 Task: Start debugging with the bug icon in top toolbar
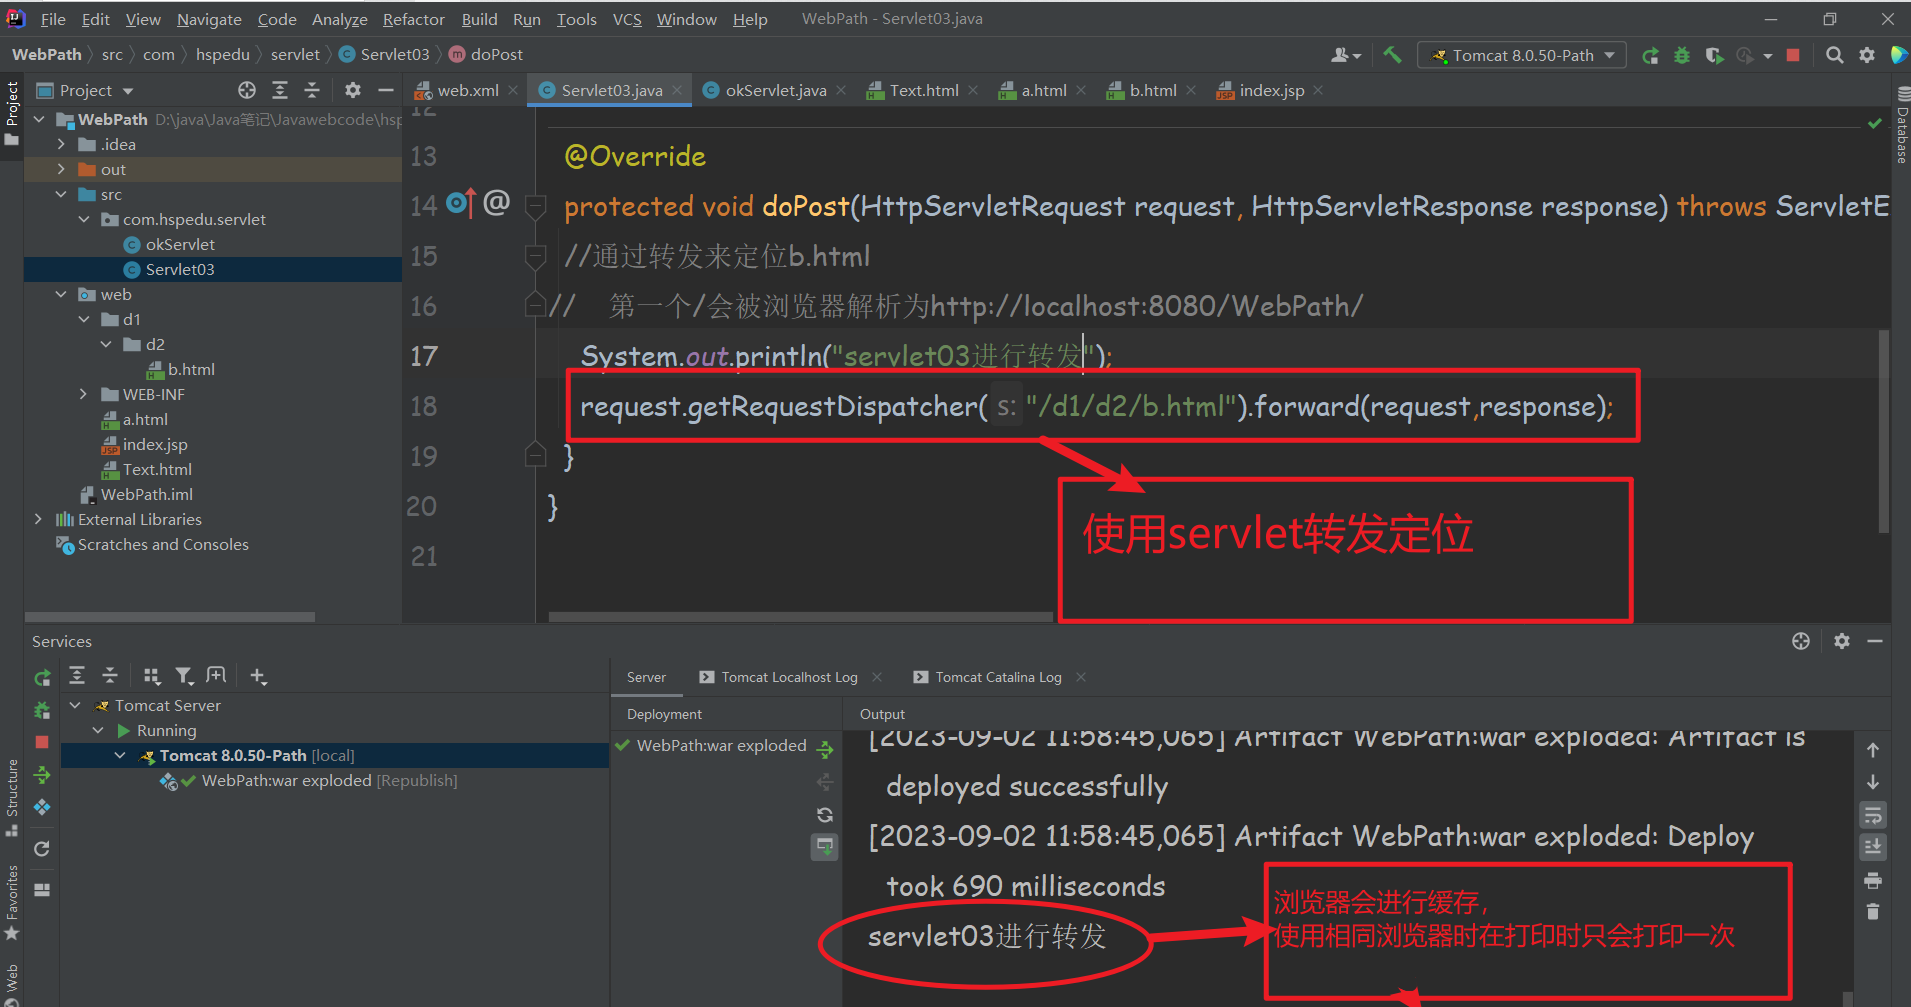[1682, 55]
